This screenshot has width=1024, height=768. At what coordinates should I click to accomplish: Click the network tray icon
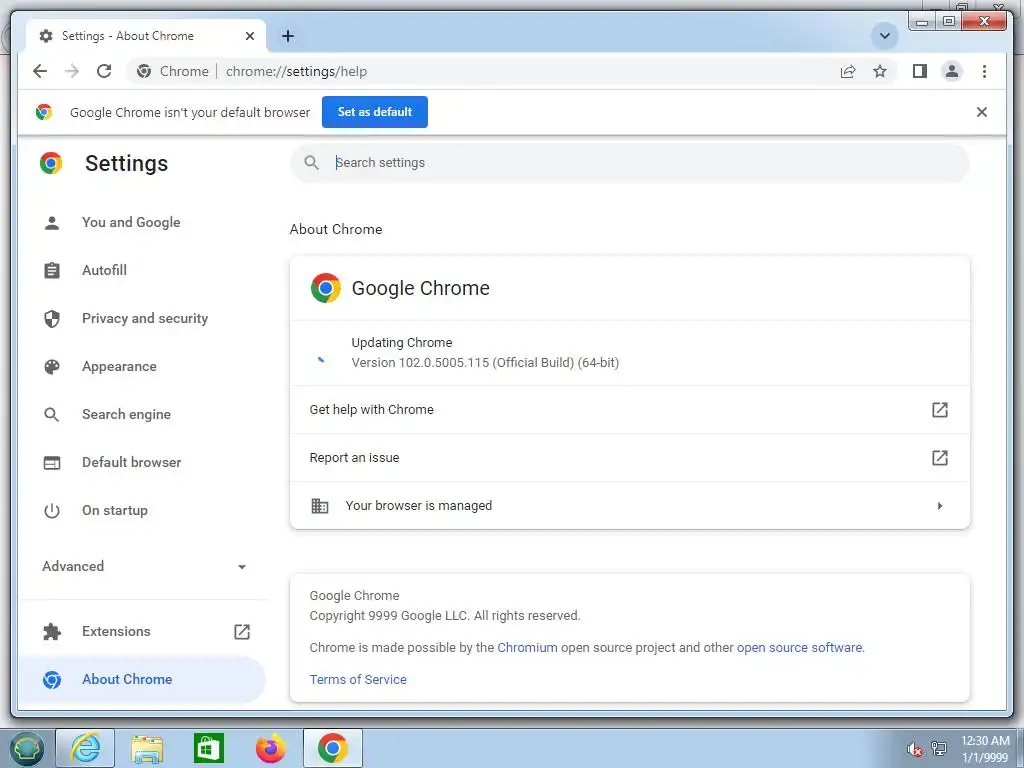point(939,748)
